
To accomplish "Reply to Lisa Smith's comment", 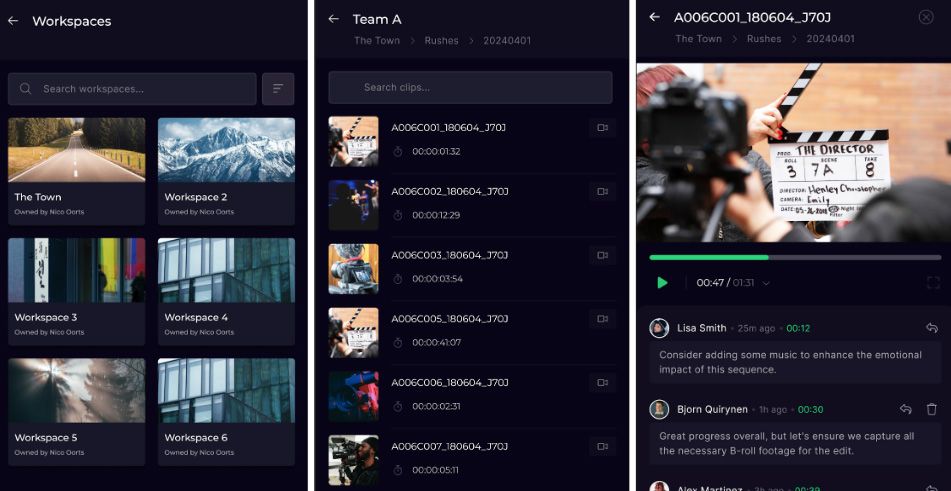I will point(932,328).
